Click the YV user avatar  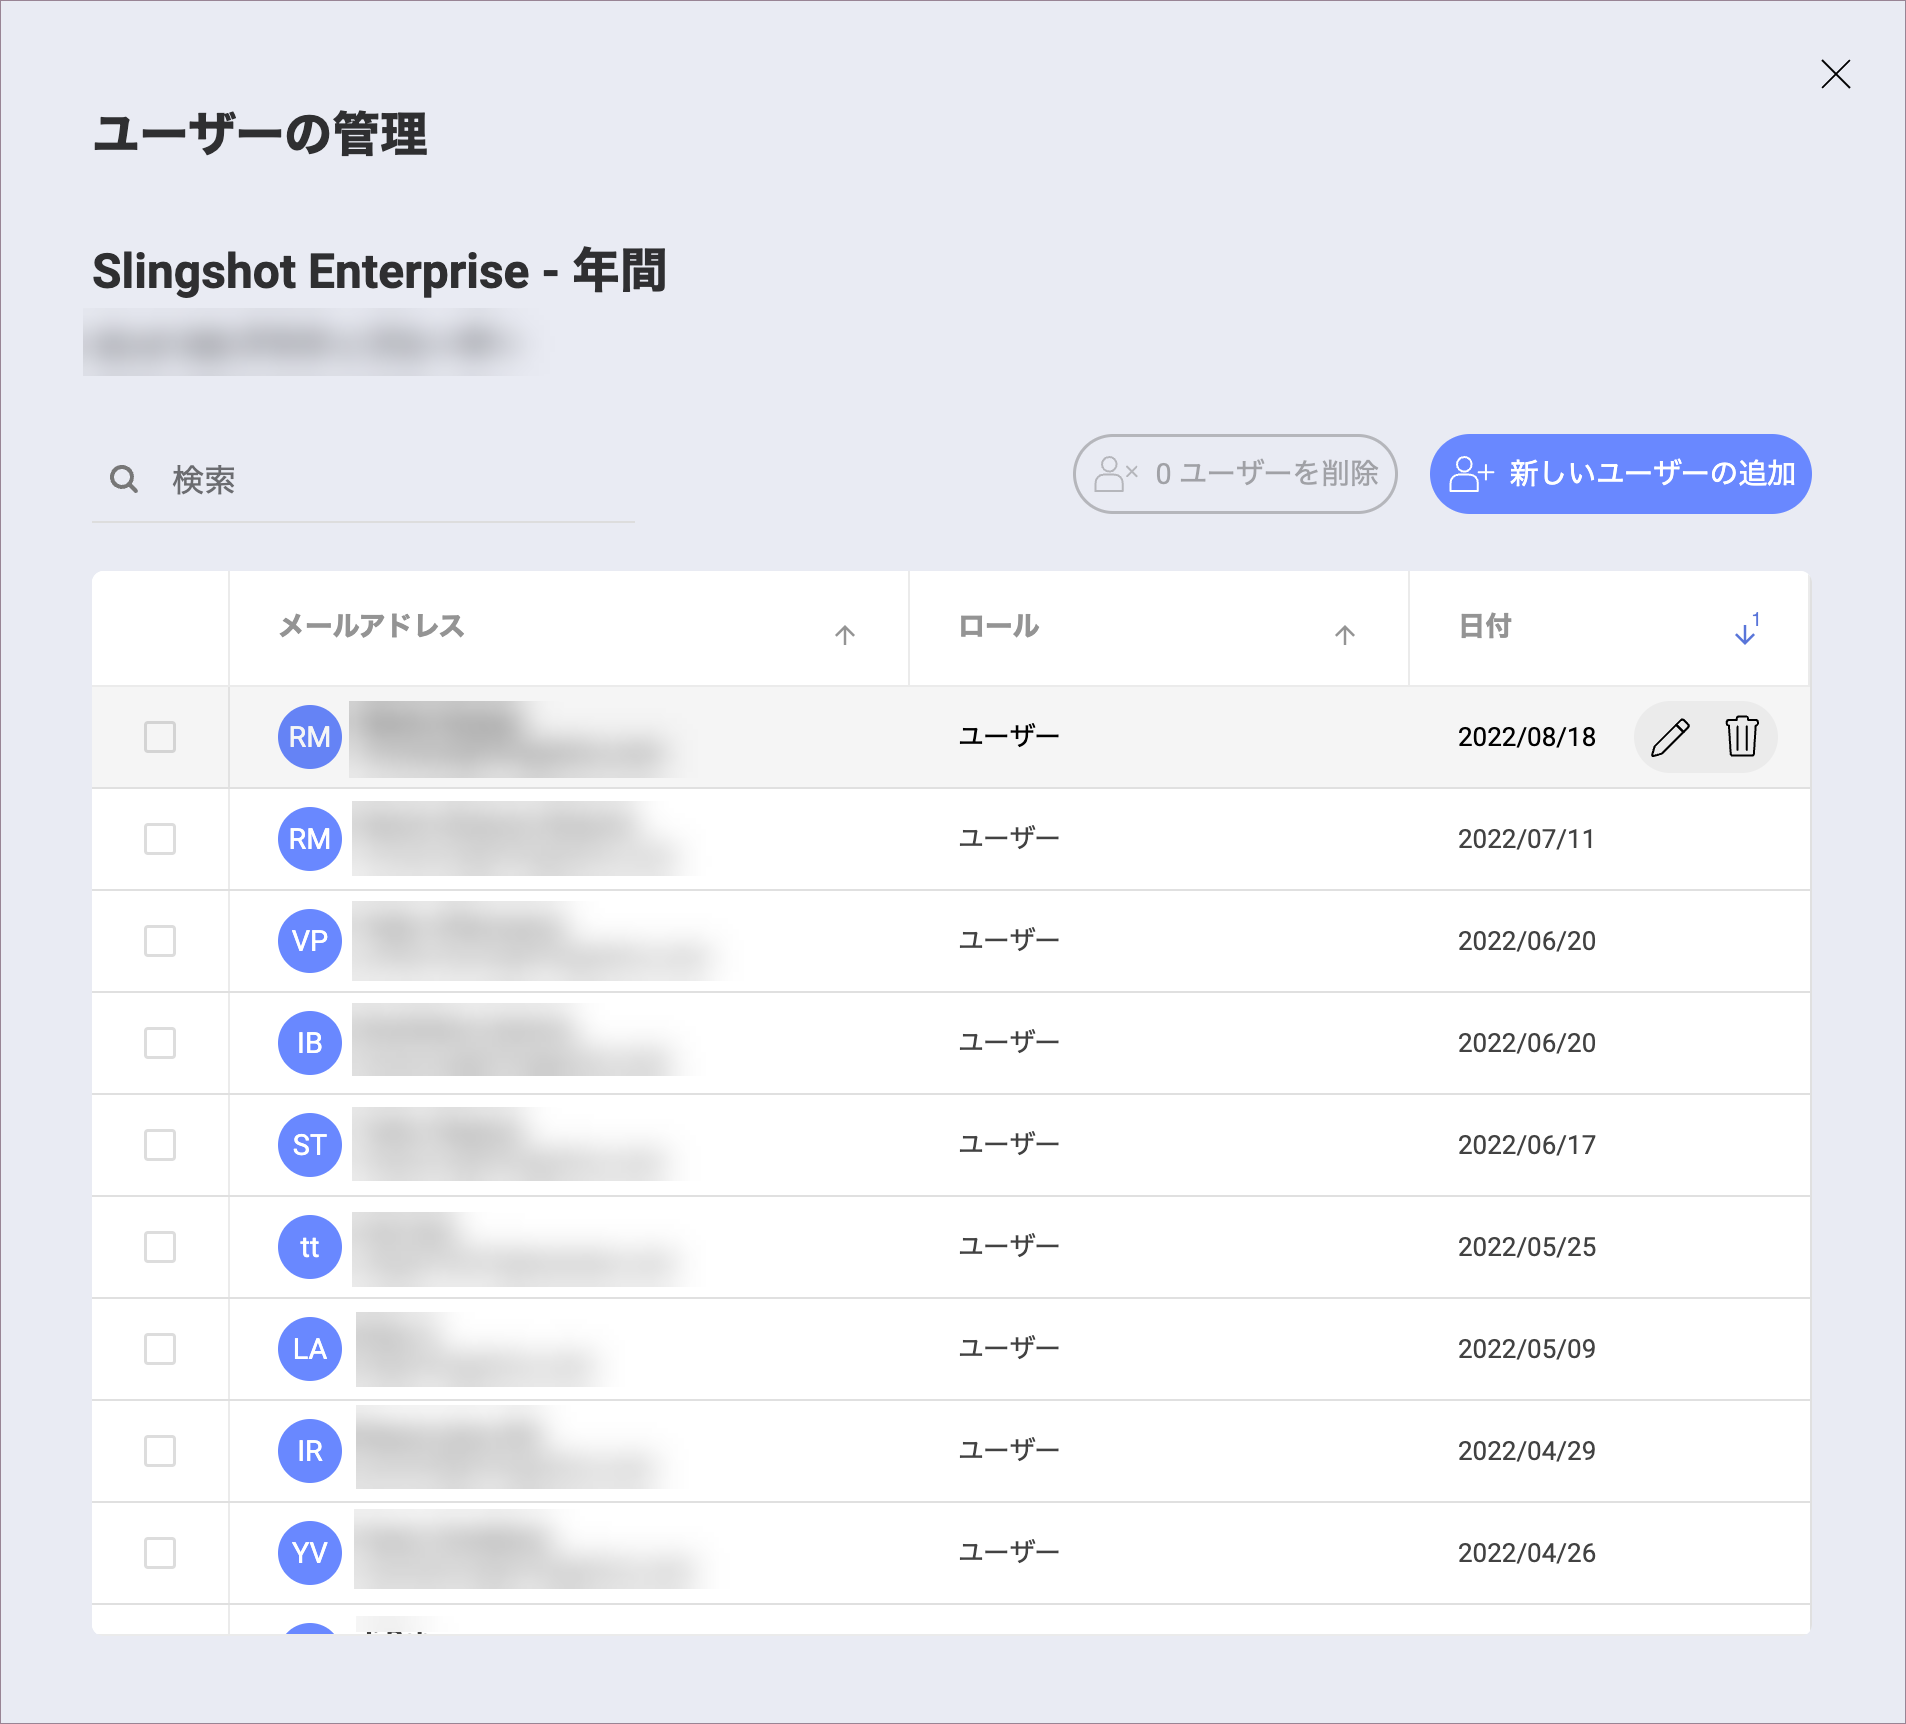coord(310,1553)
